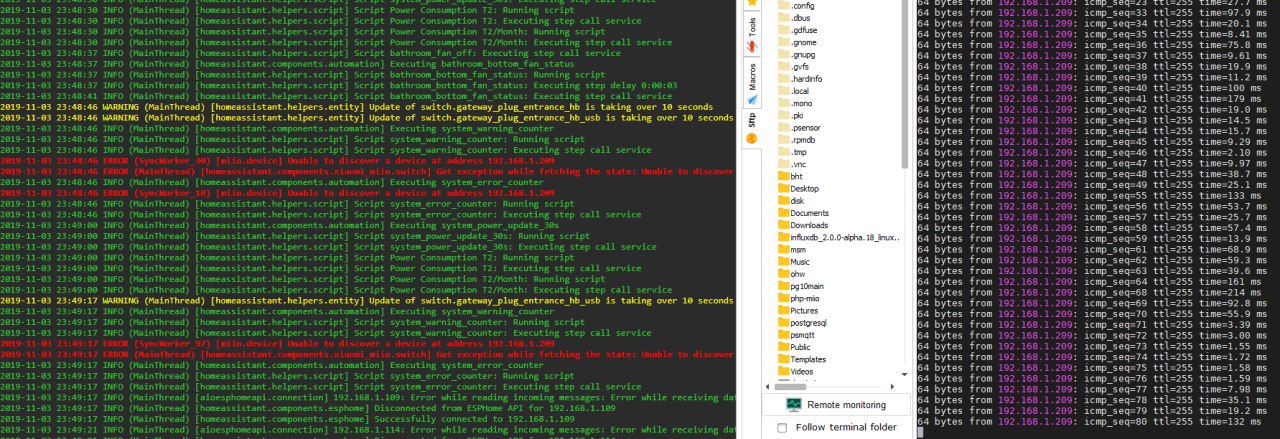Select the .gnome folder

coord(797,43)
